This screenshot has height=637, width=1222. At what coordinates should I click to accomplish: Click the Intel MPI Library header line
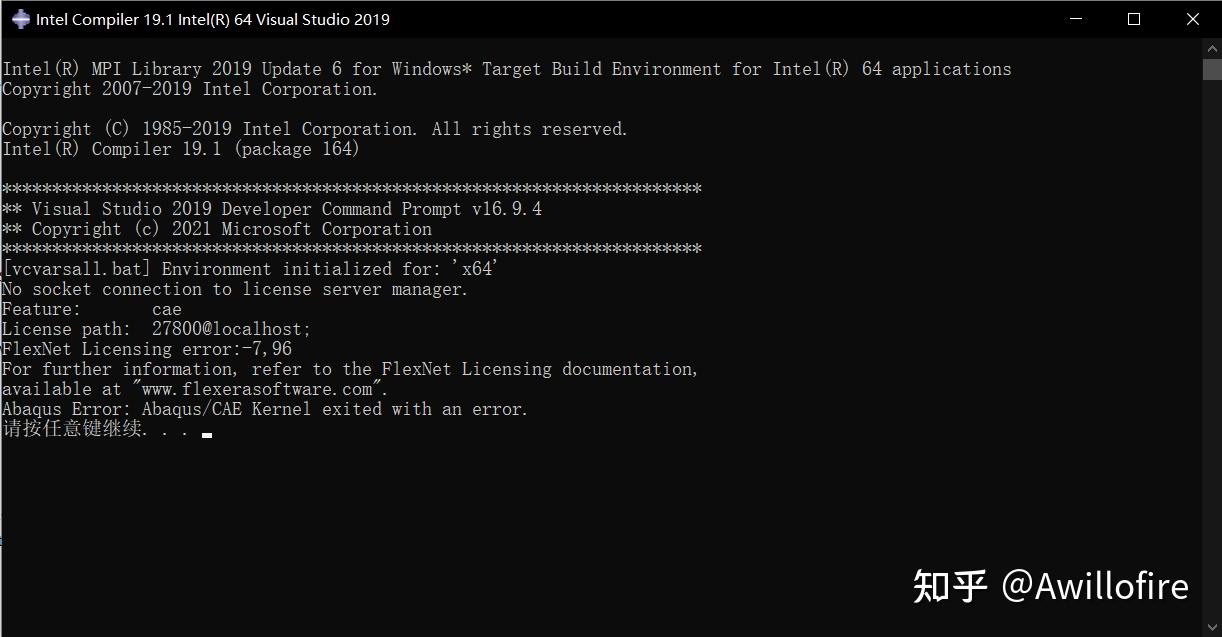(x=506, y=69)
